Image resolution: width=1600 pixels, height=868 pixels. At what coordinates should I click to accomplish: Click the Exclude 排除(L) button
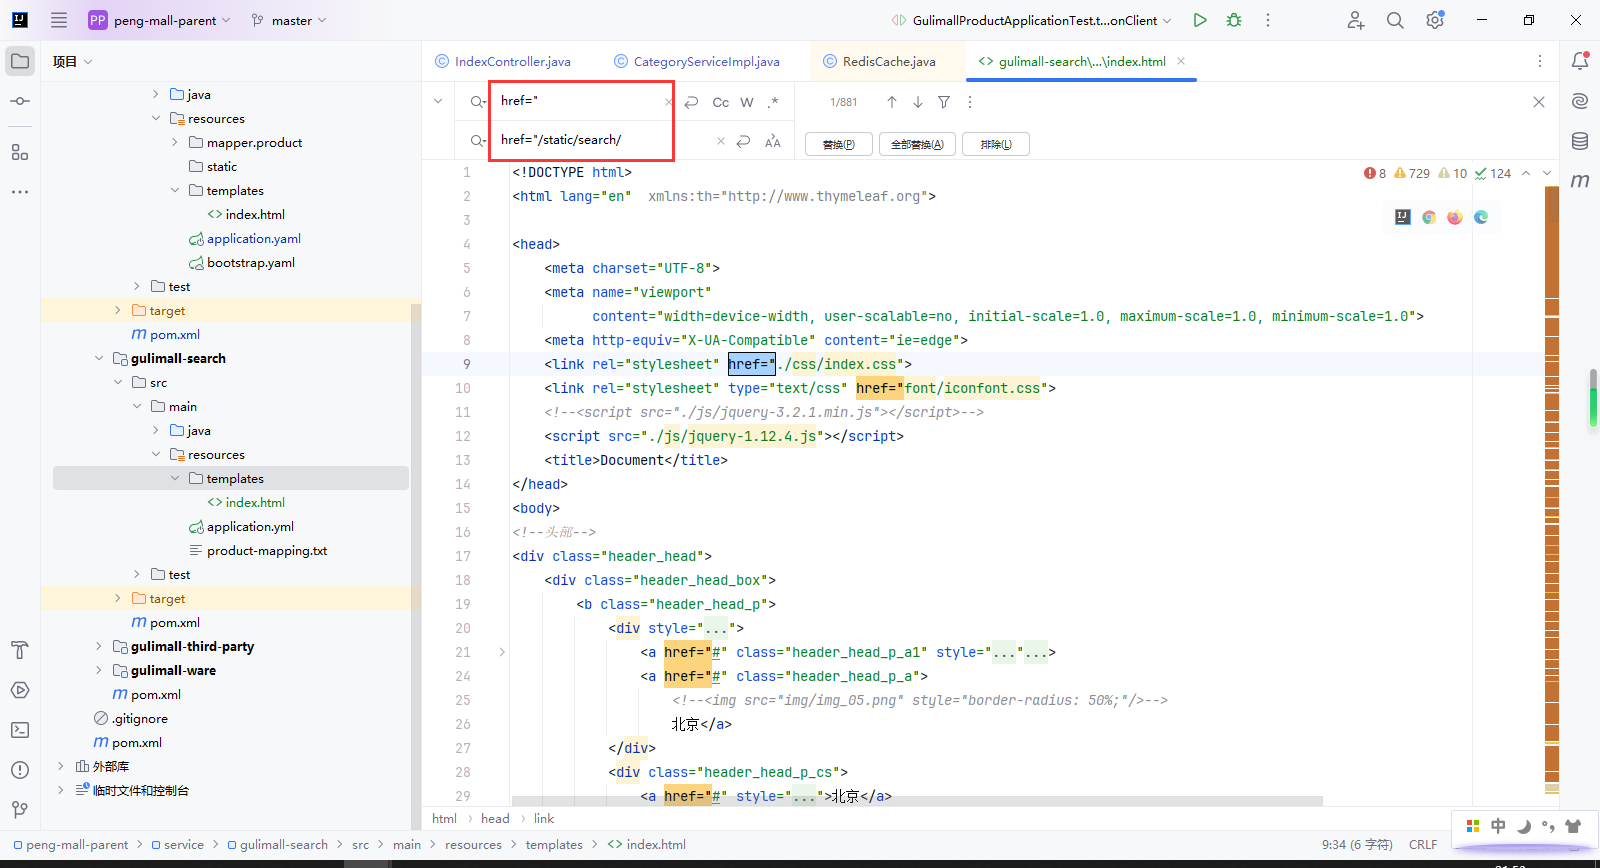[996, 144]
